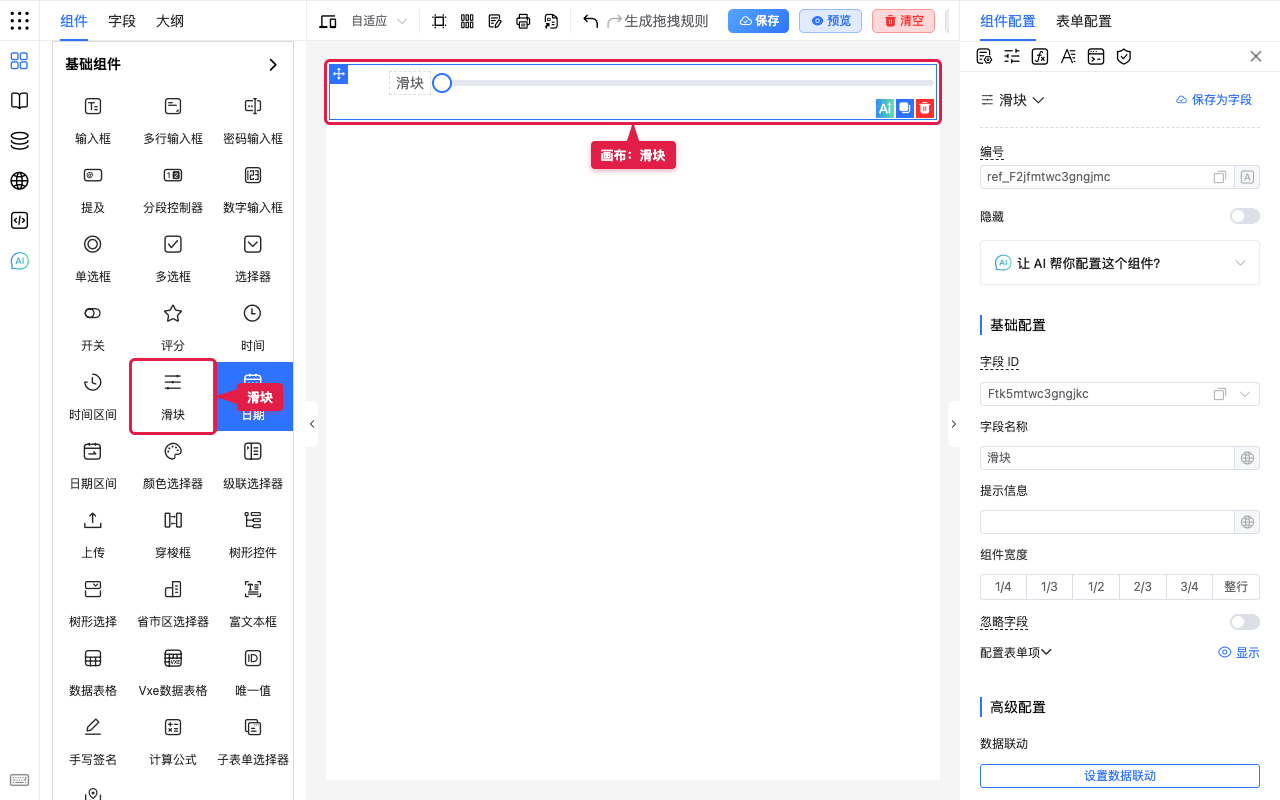Click the 清空 button
This screenshot has width=1280, height=800.
point(903,21)
